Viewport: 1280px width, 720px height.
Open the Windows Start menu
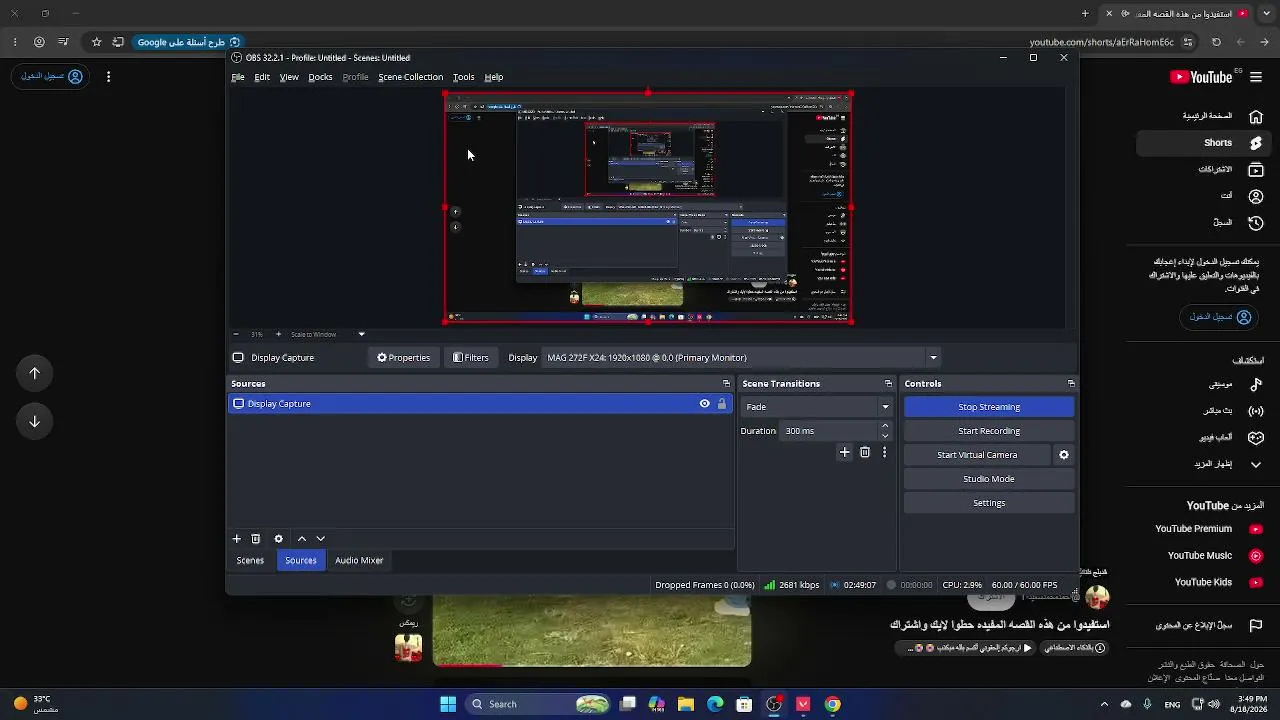448,704
